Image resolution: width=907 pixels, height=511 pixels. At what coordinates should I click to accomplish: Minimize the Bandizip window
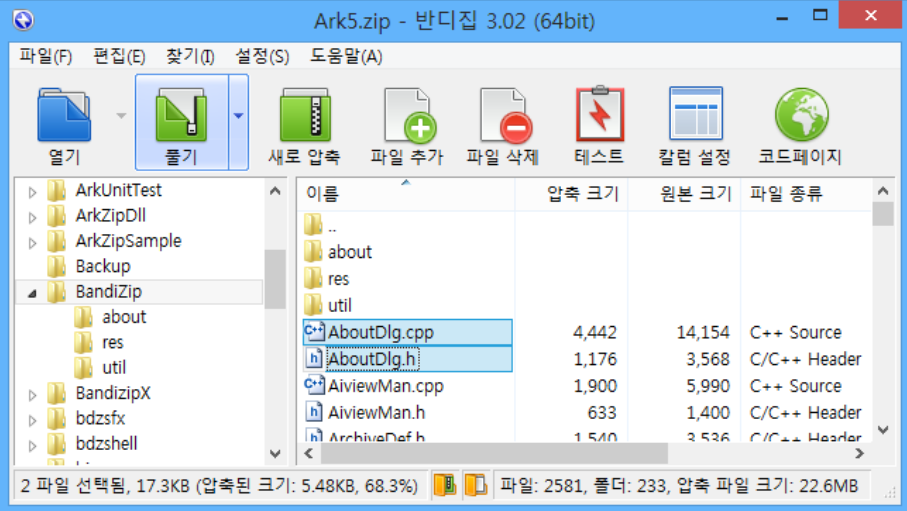[782, 17]
